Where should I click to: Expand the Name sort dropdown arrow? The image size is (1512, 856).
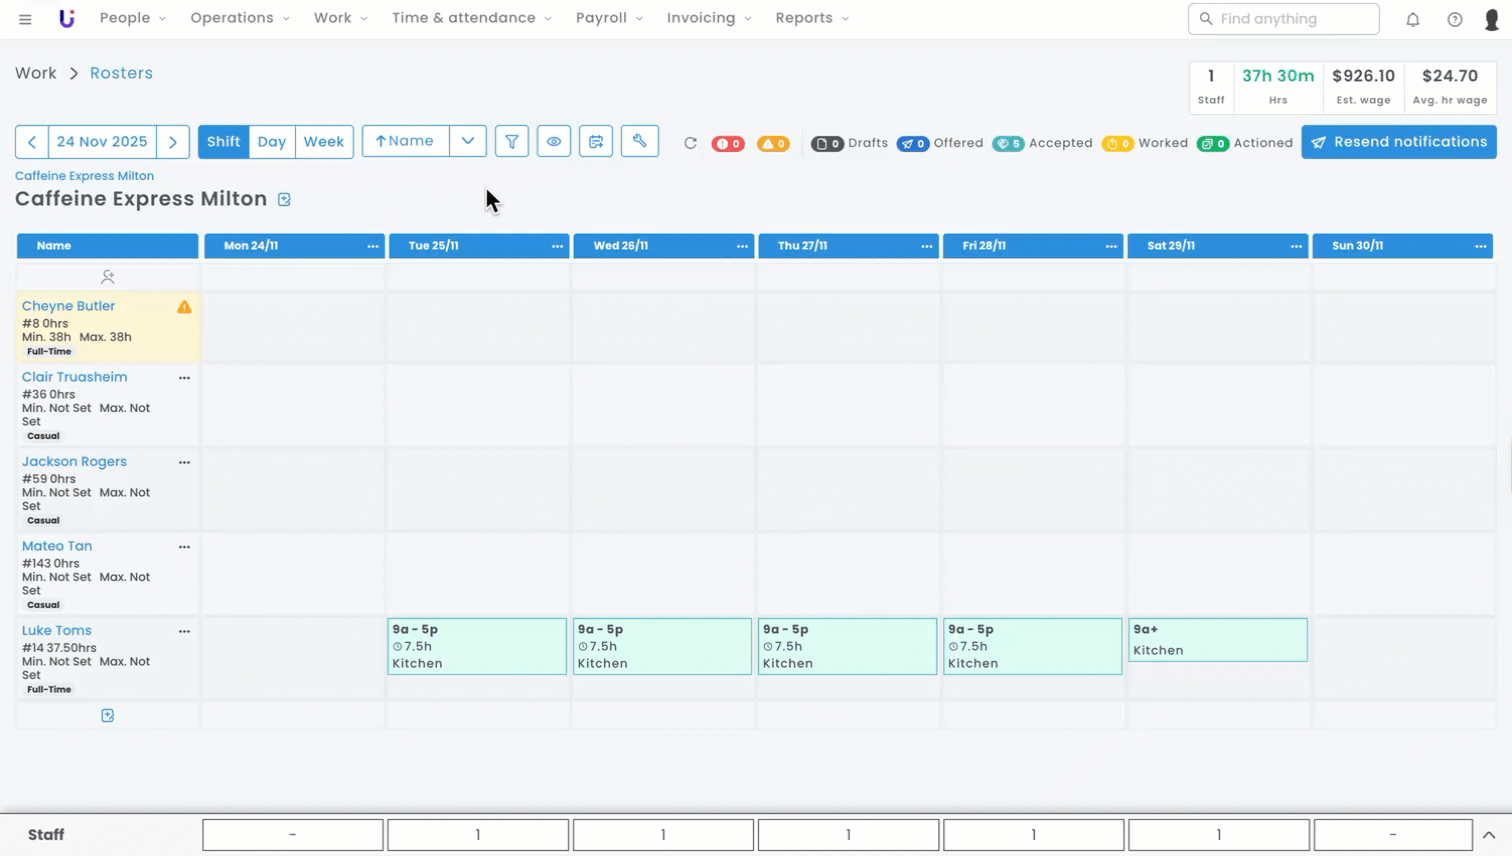[467, 142]
